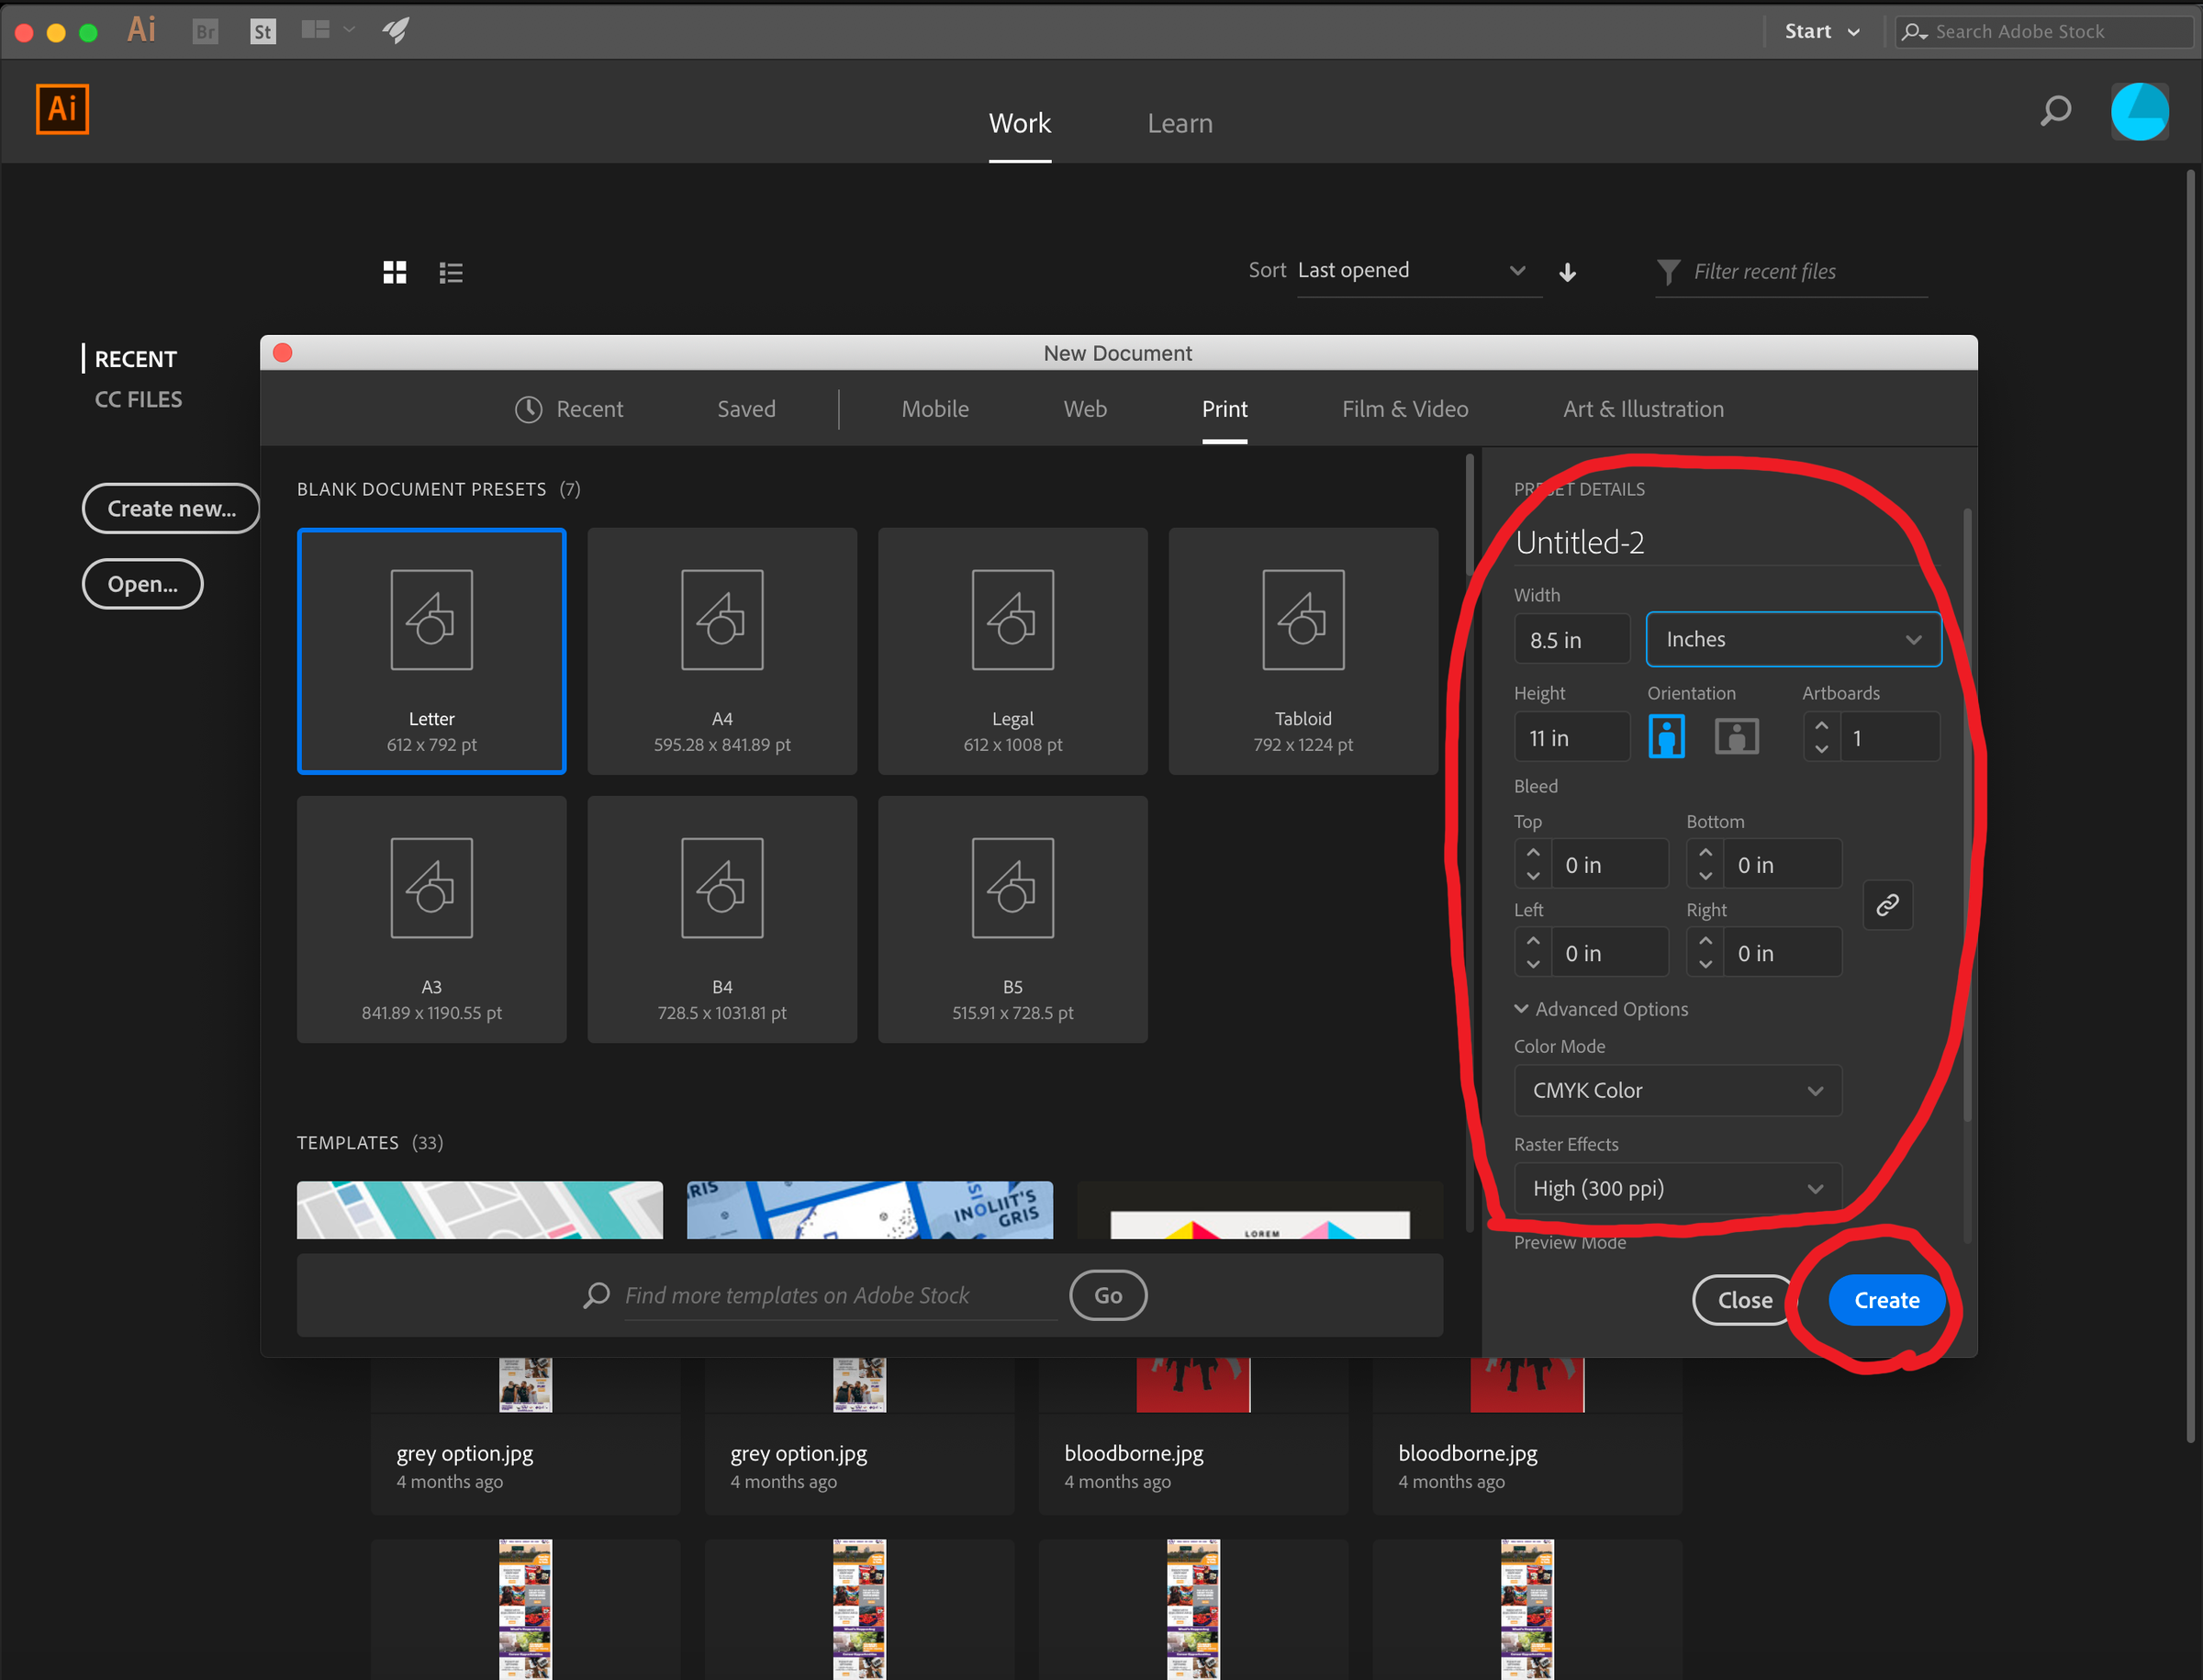Select landscape orientation

click(x=1737, y=736)
